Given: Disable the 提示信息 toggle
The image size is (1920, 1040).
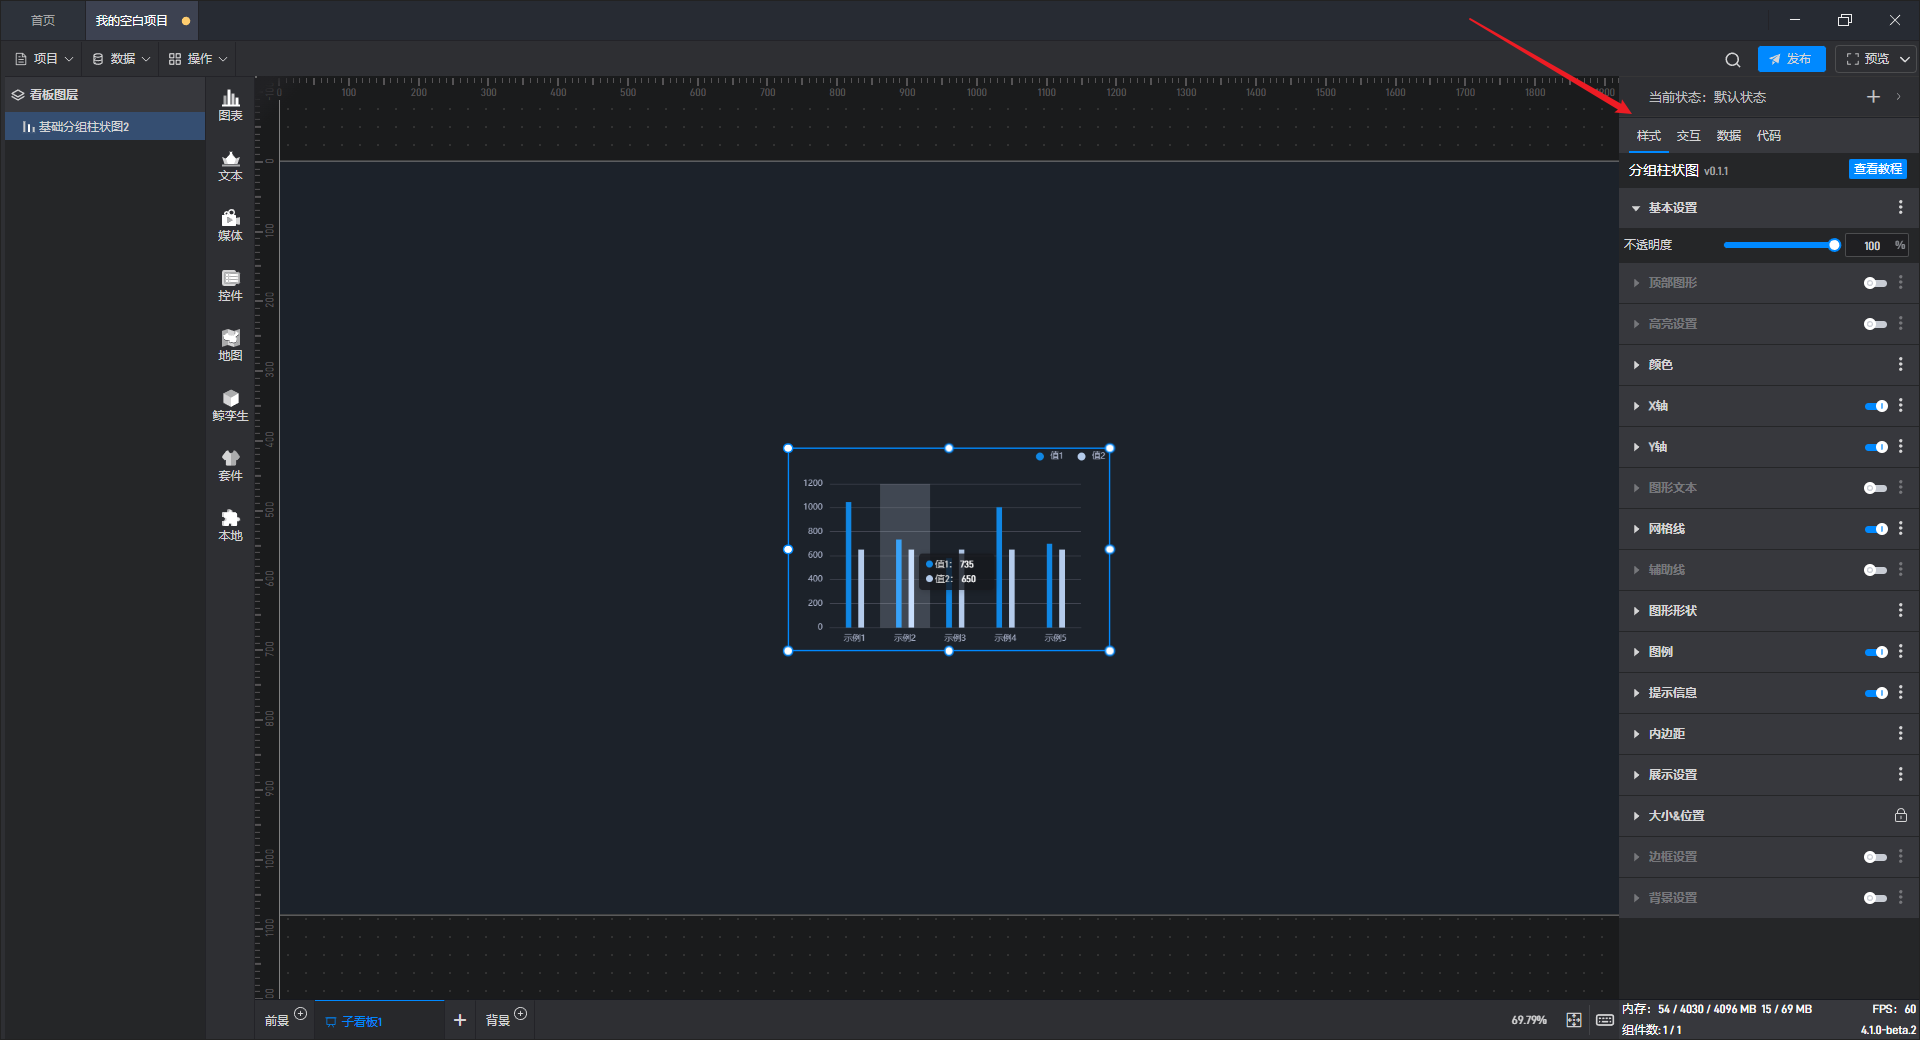Looking at the screenshot, I should click(1875, 693).
